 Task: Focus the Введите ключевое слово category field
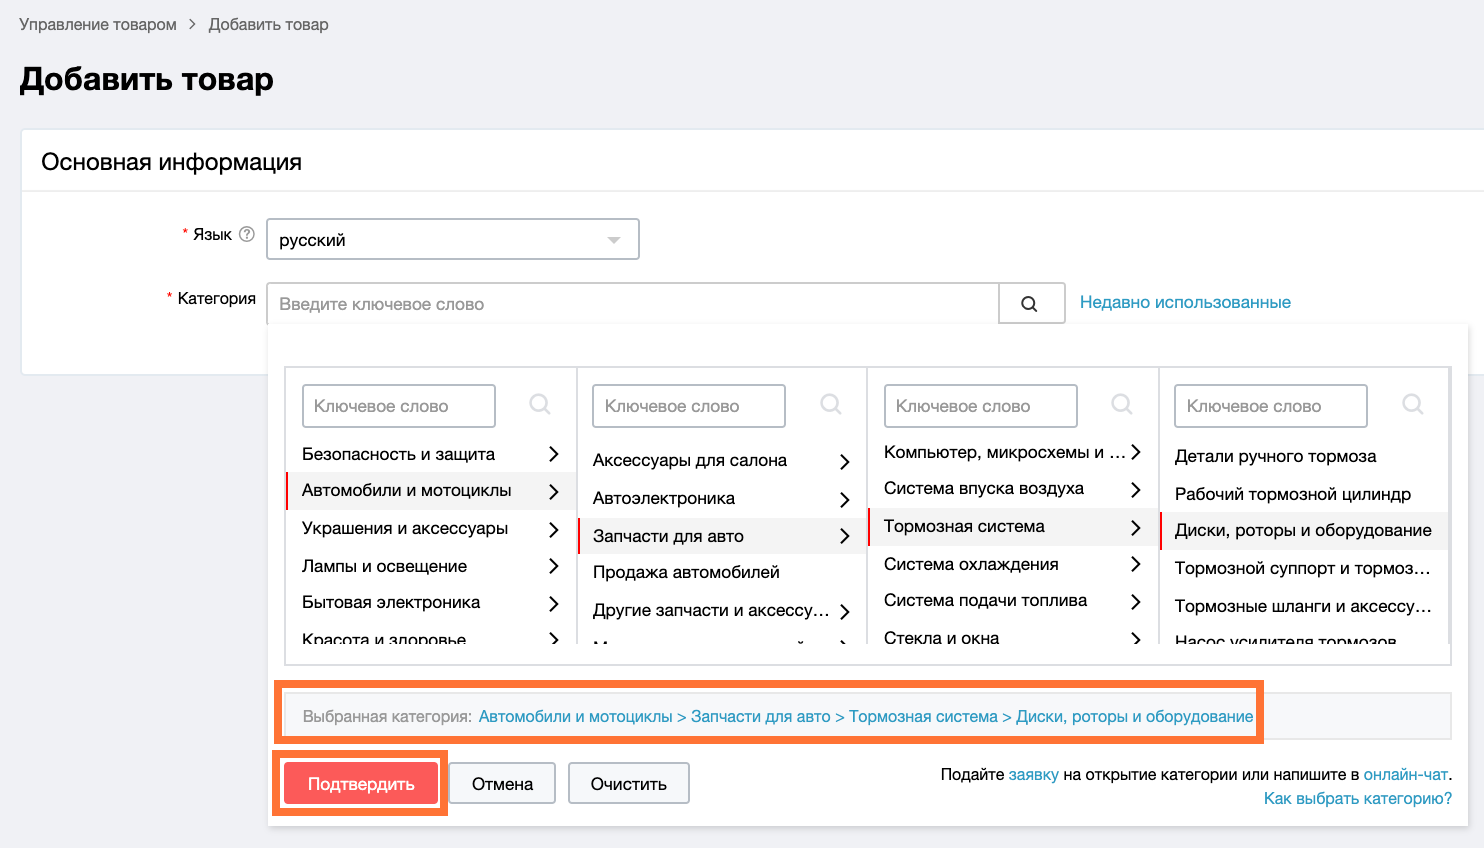[x=632, y=304]
